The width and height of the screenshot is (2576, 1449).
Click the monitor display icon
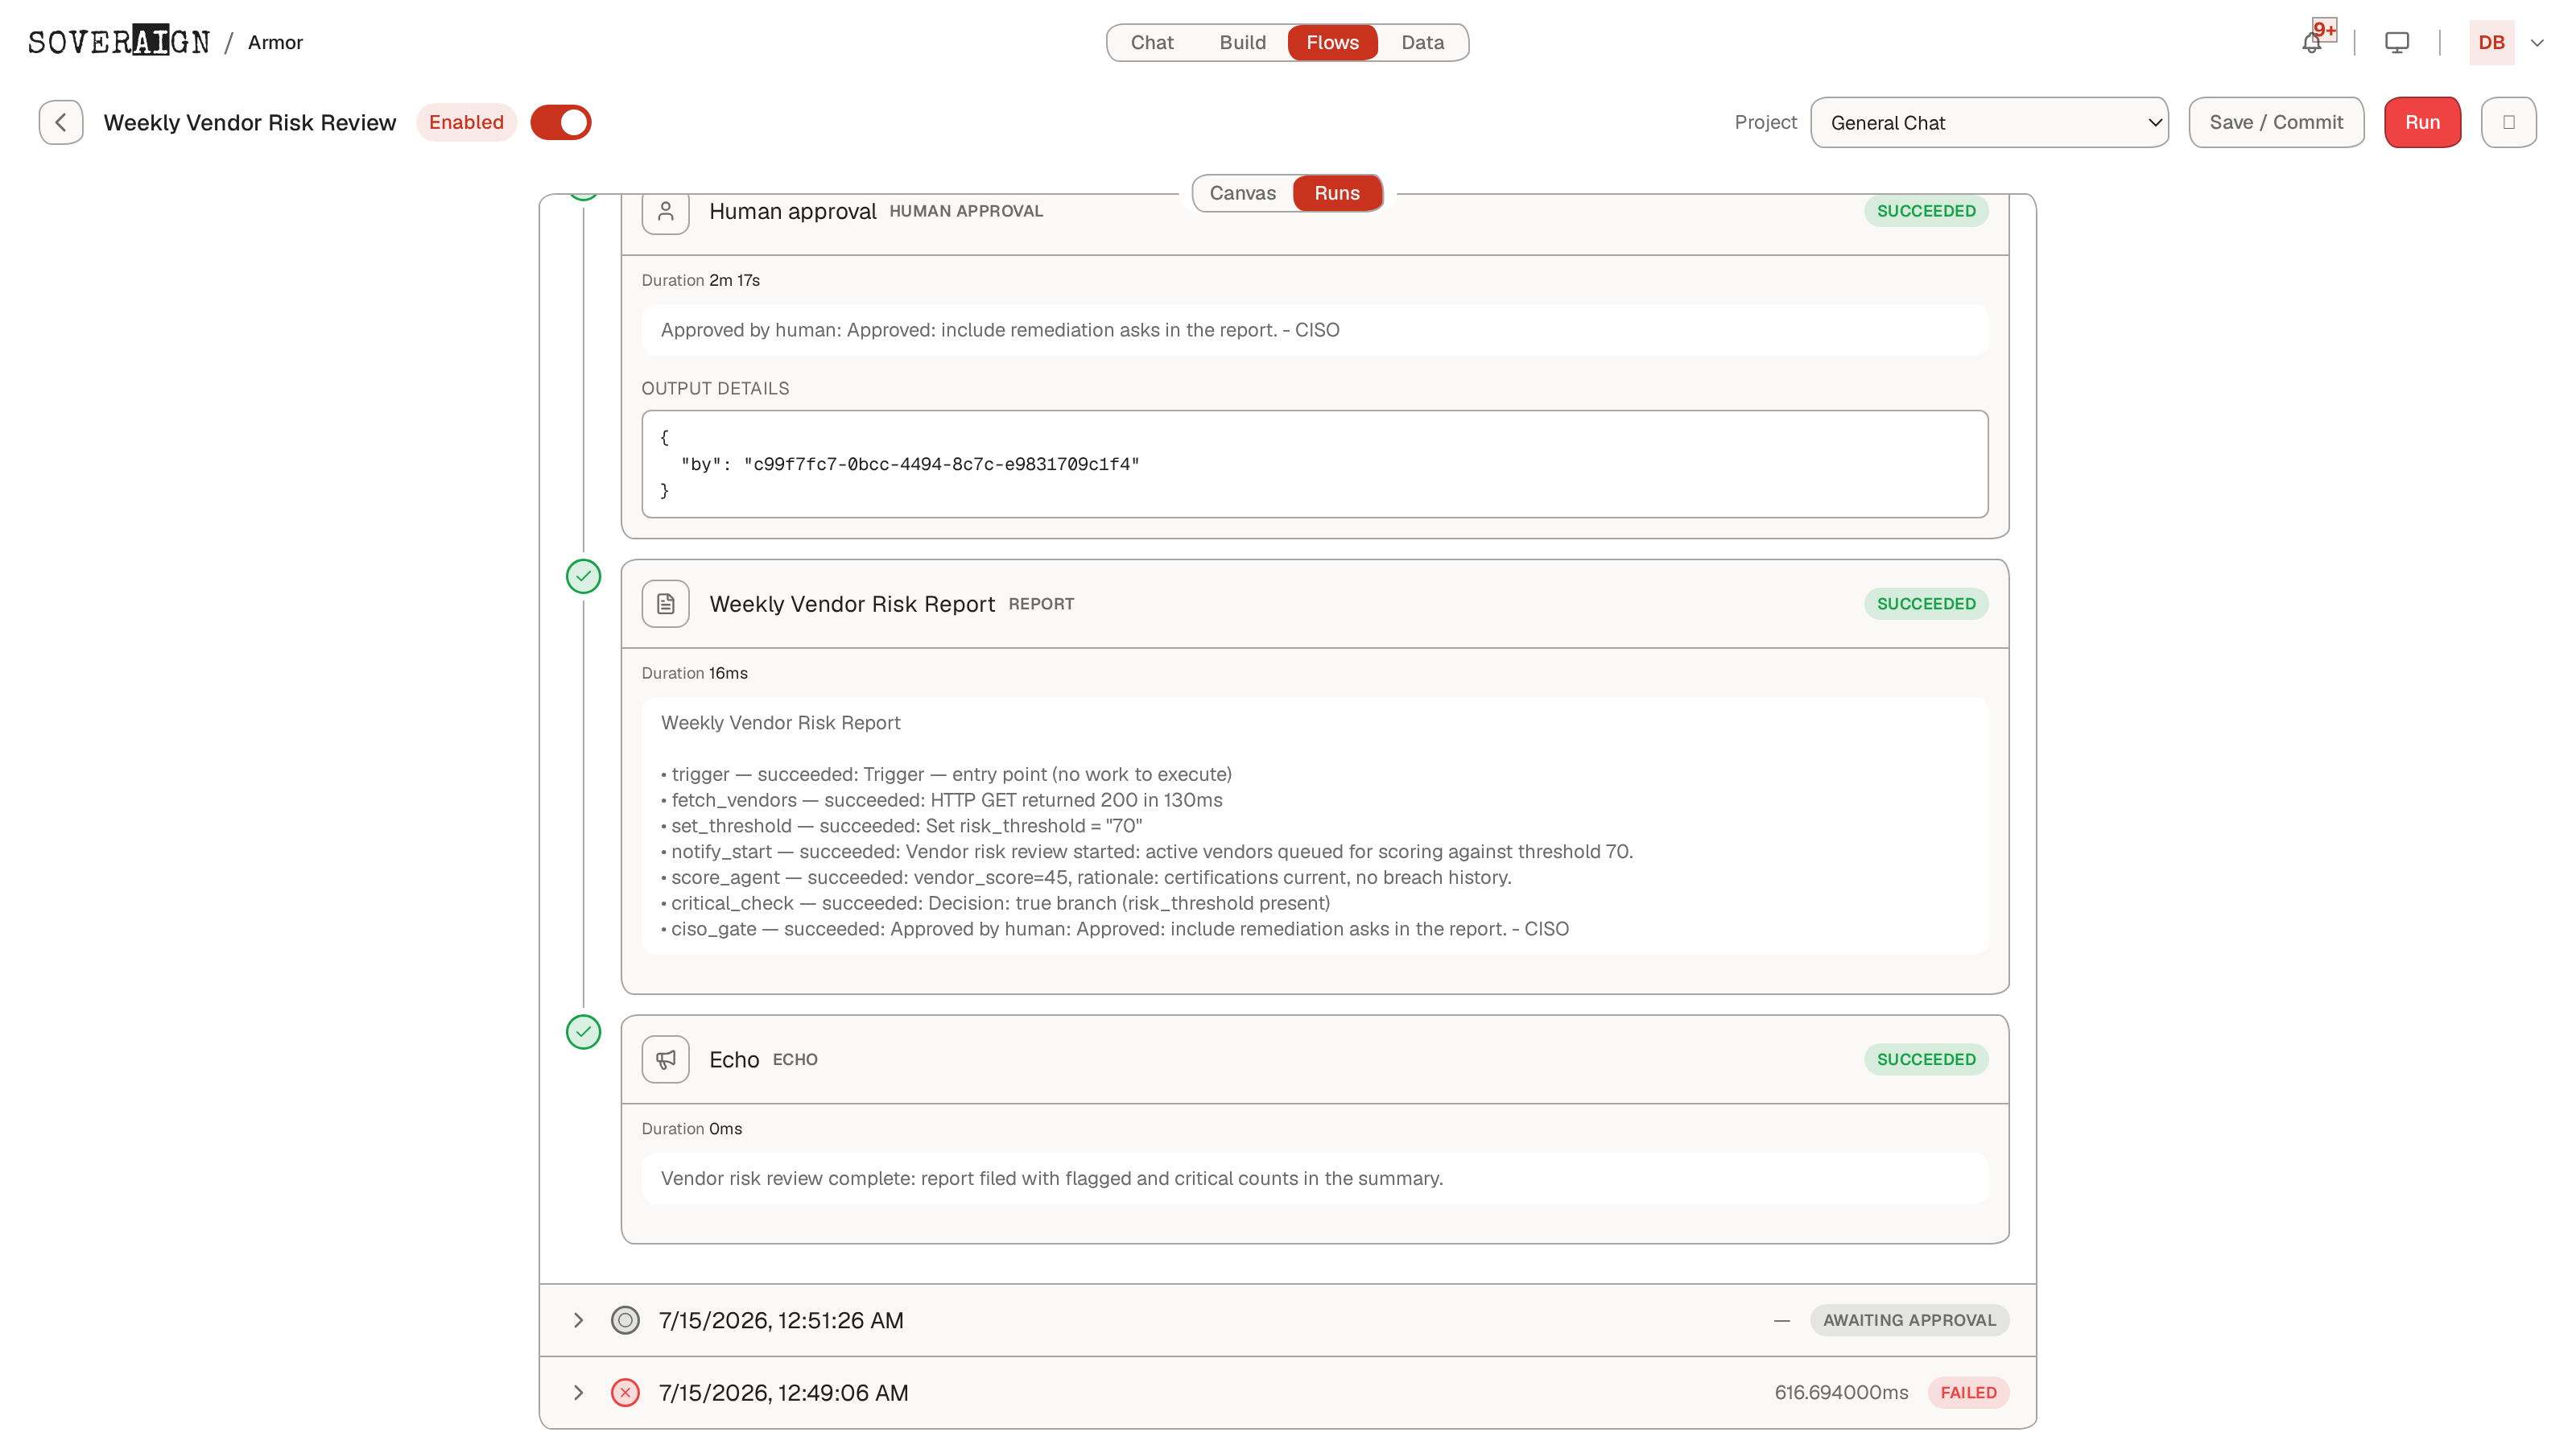2397,43
